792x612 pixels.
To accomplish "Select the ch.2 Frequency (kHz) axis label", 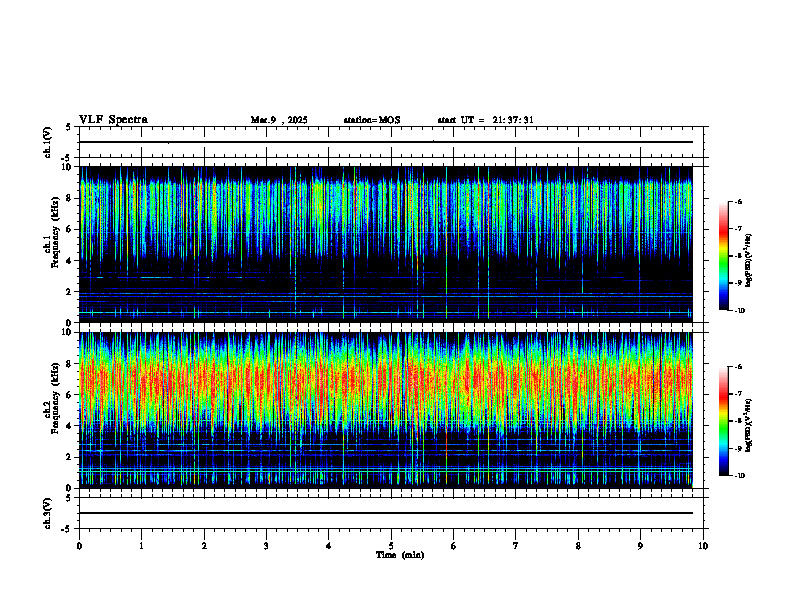I will (51, 397).
